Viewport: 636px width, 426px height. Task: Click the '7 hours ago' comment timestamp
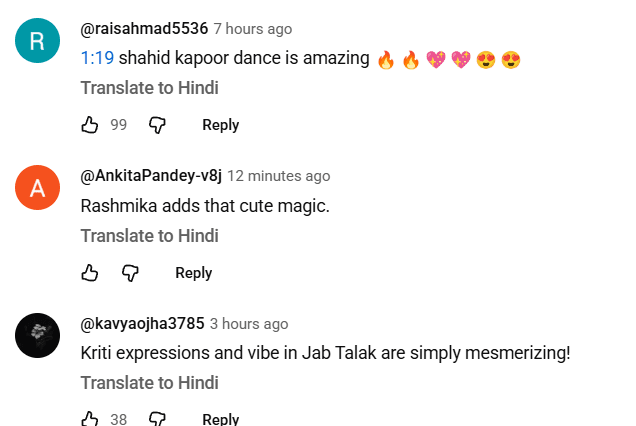[x=253, y=29]
